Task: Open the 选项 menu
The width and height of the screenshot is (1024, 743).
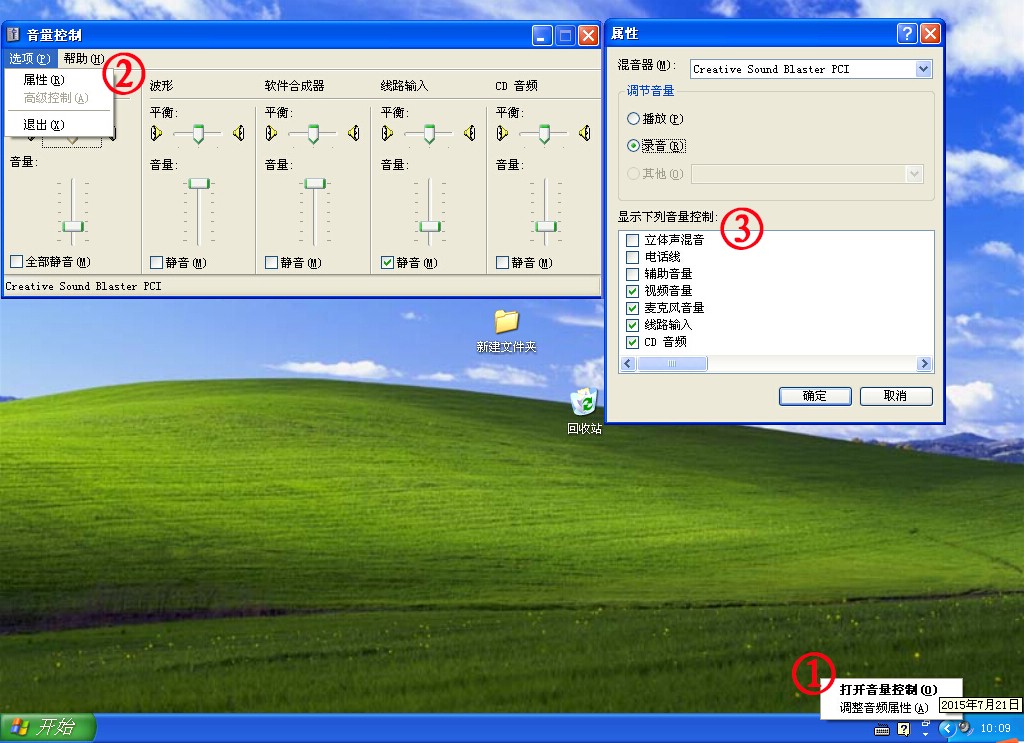Action: pos(29,59)
